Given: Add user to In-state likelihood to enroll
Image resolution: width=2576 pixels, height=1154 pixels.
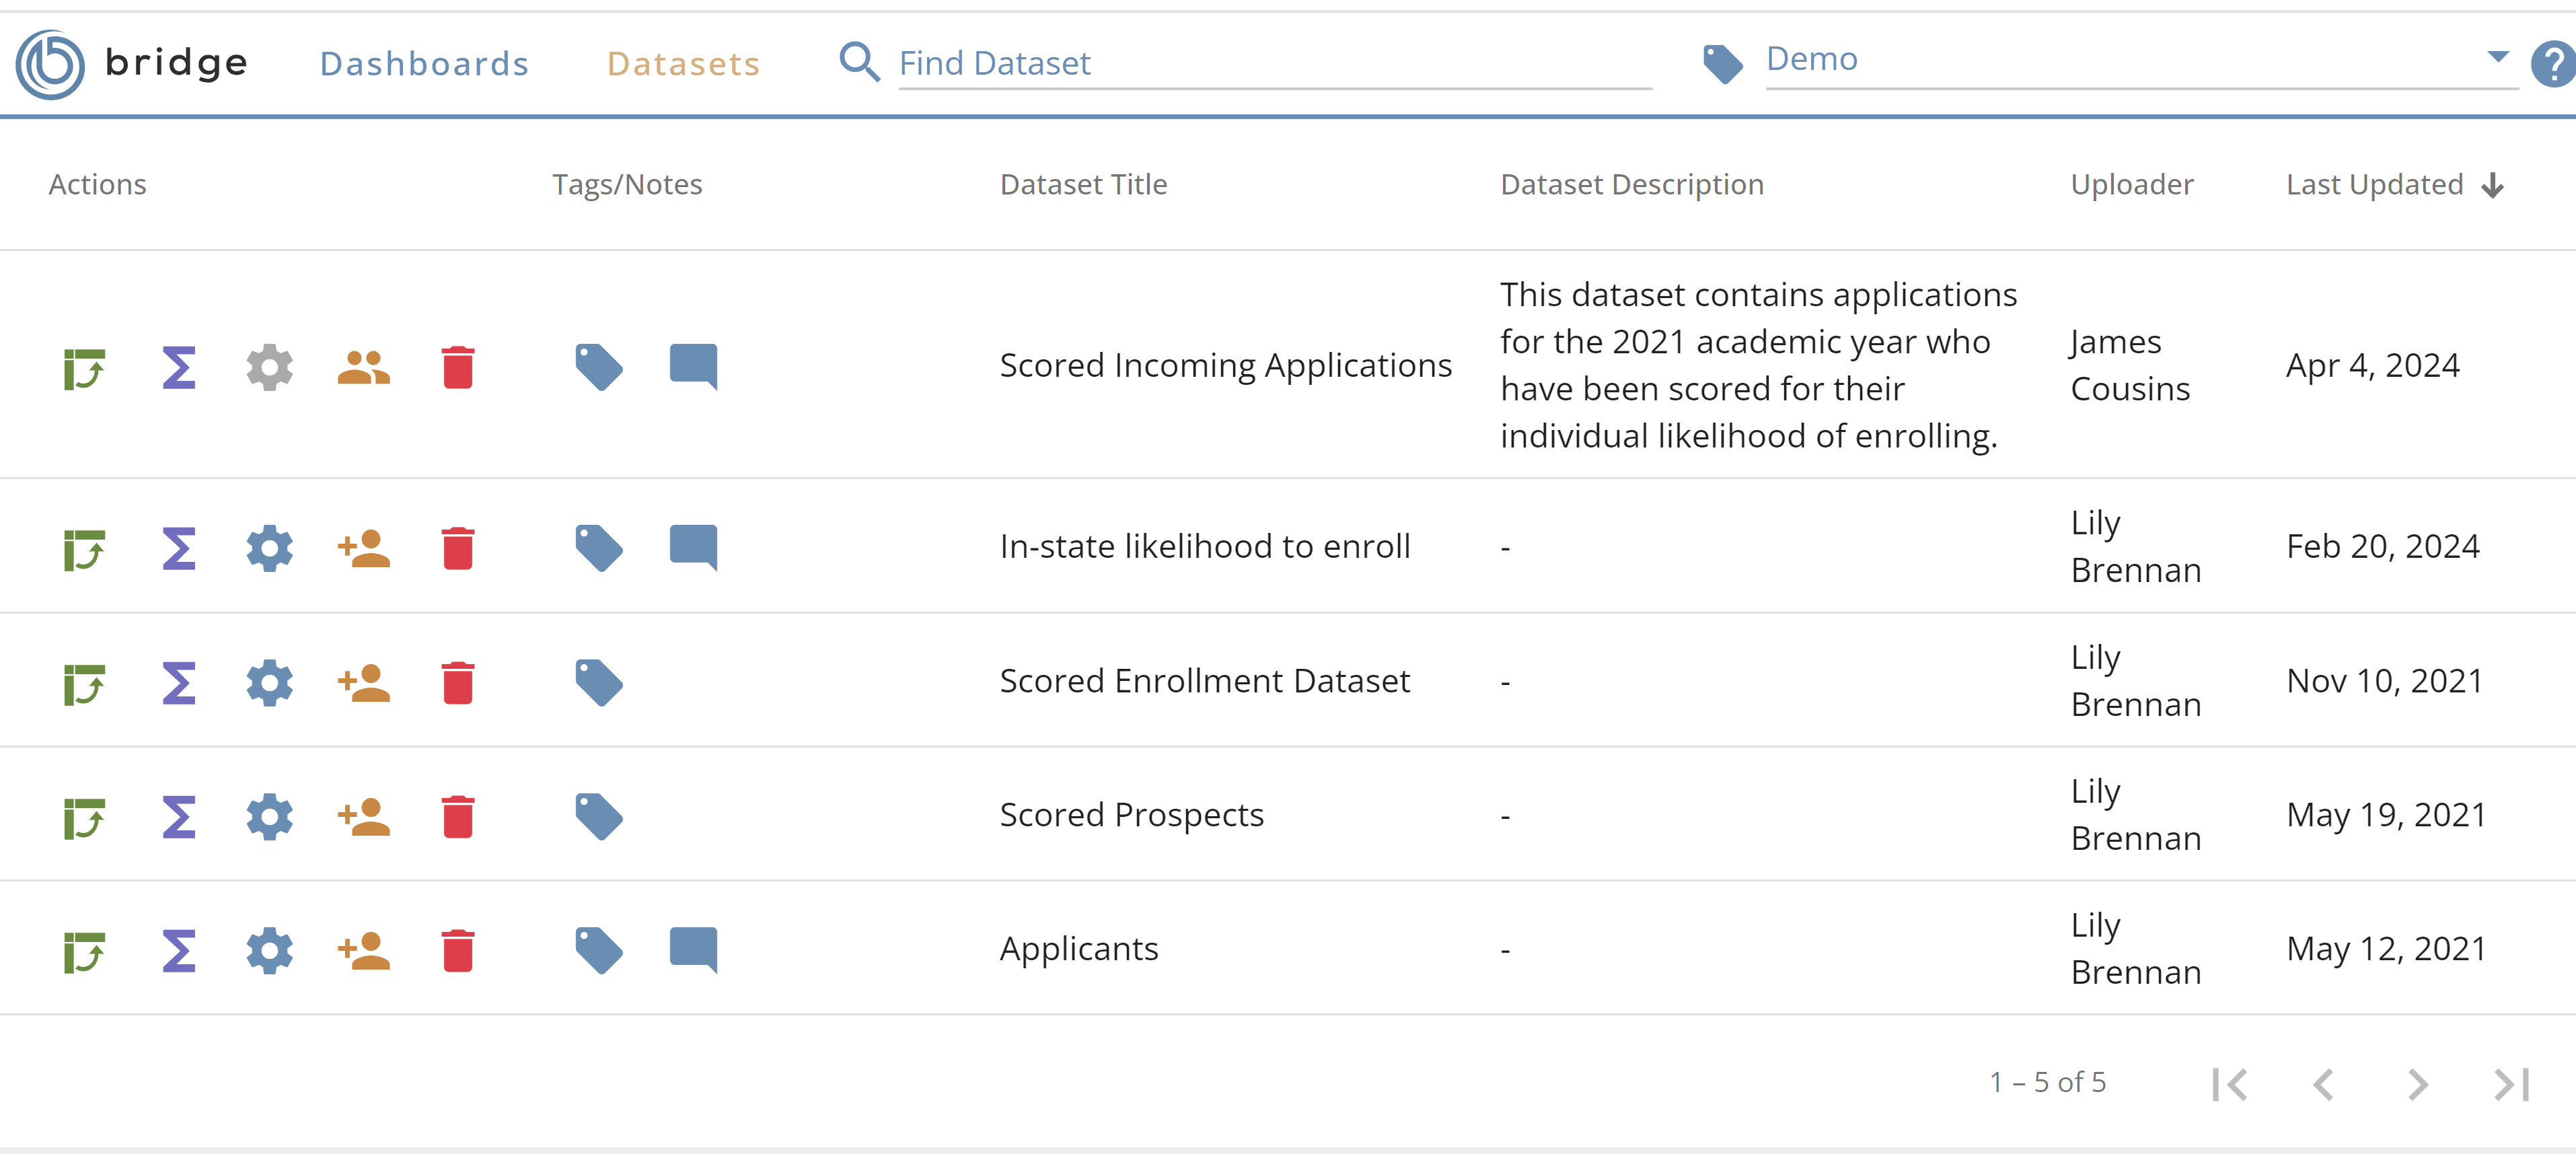Looking at the screenshot, I should (364, 548).
